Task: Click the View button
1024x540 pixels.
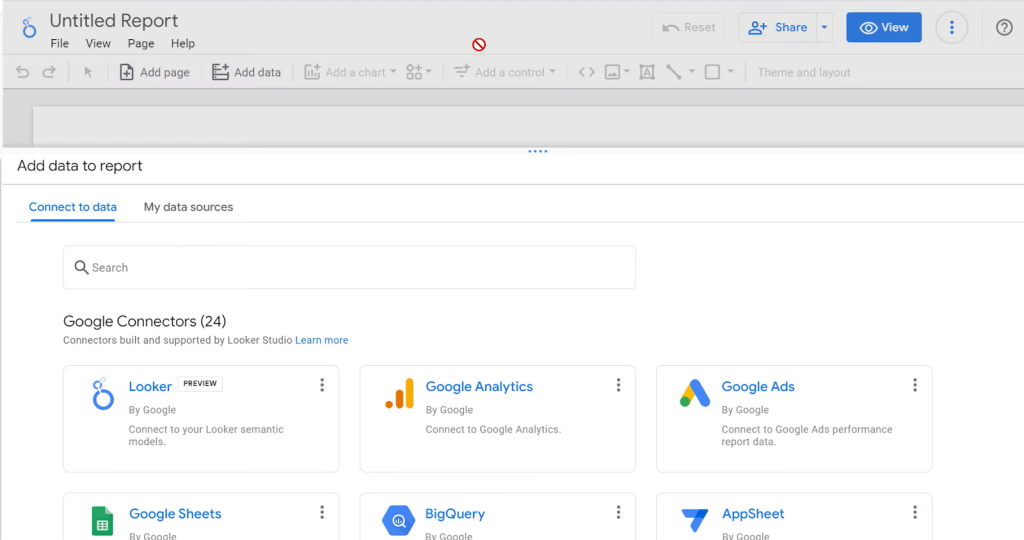Action: coord(883,28)
